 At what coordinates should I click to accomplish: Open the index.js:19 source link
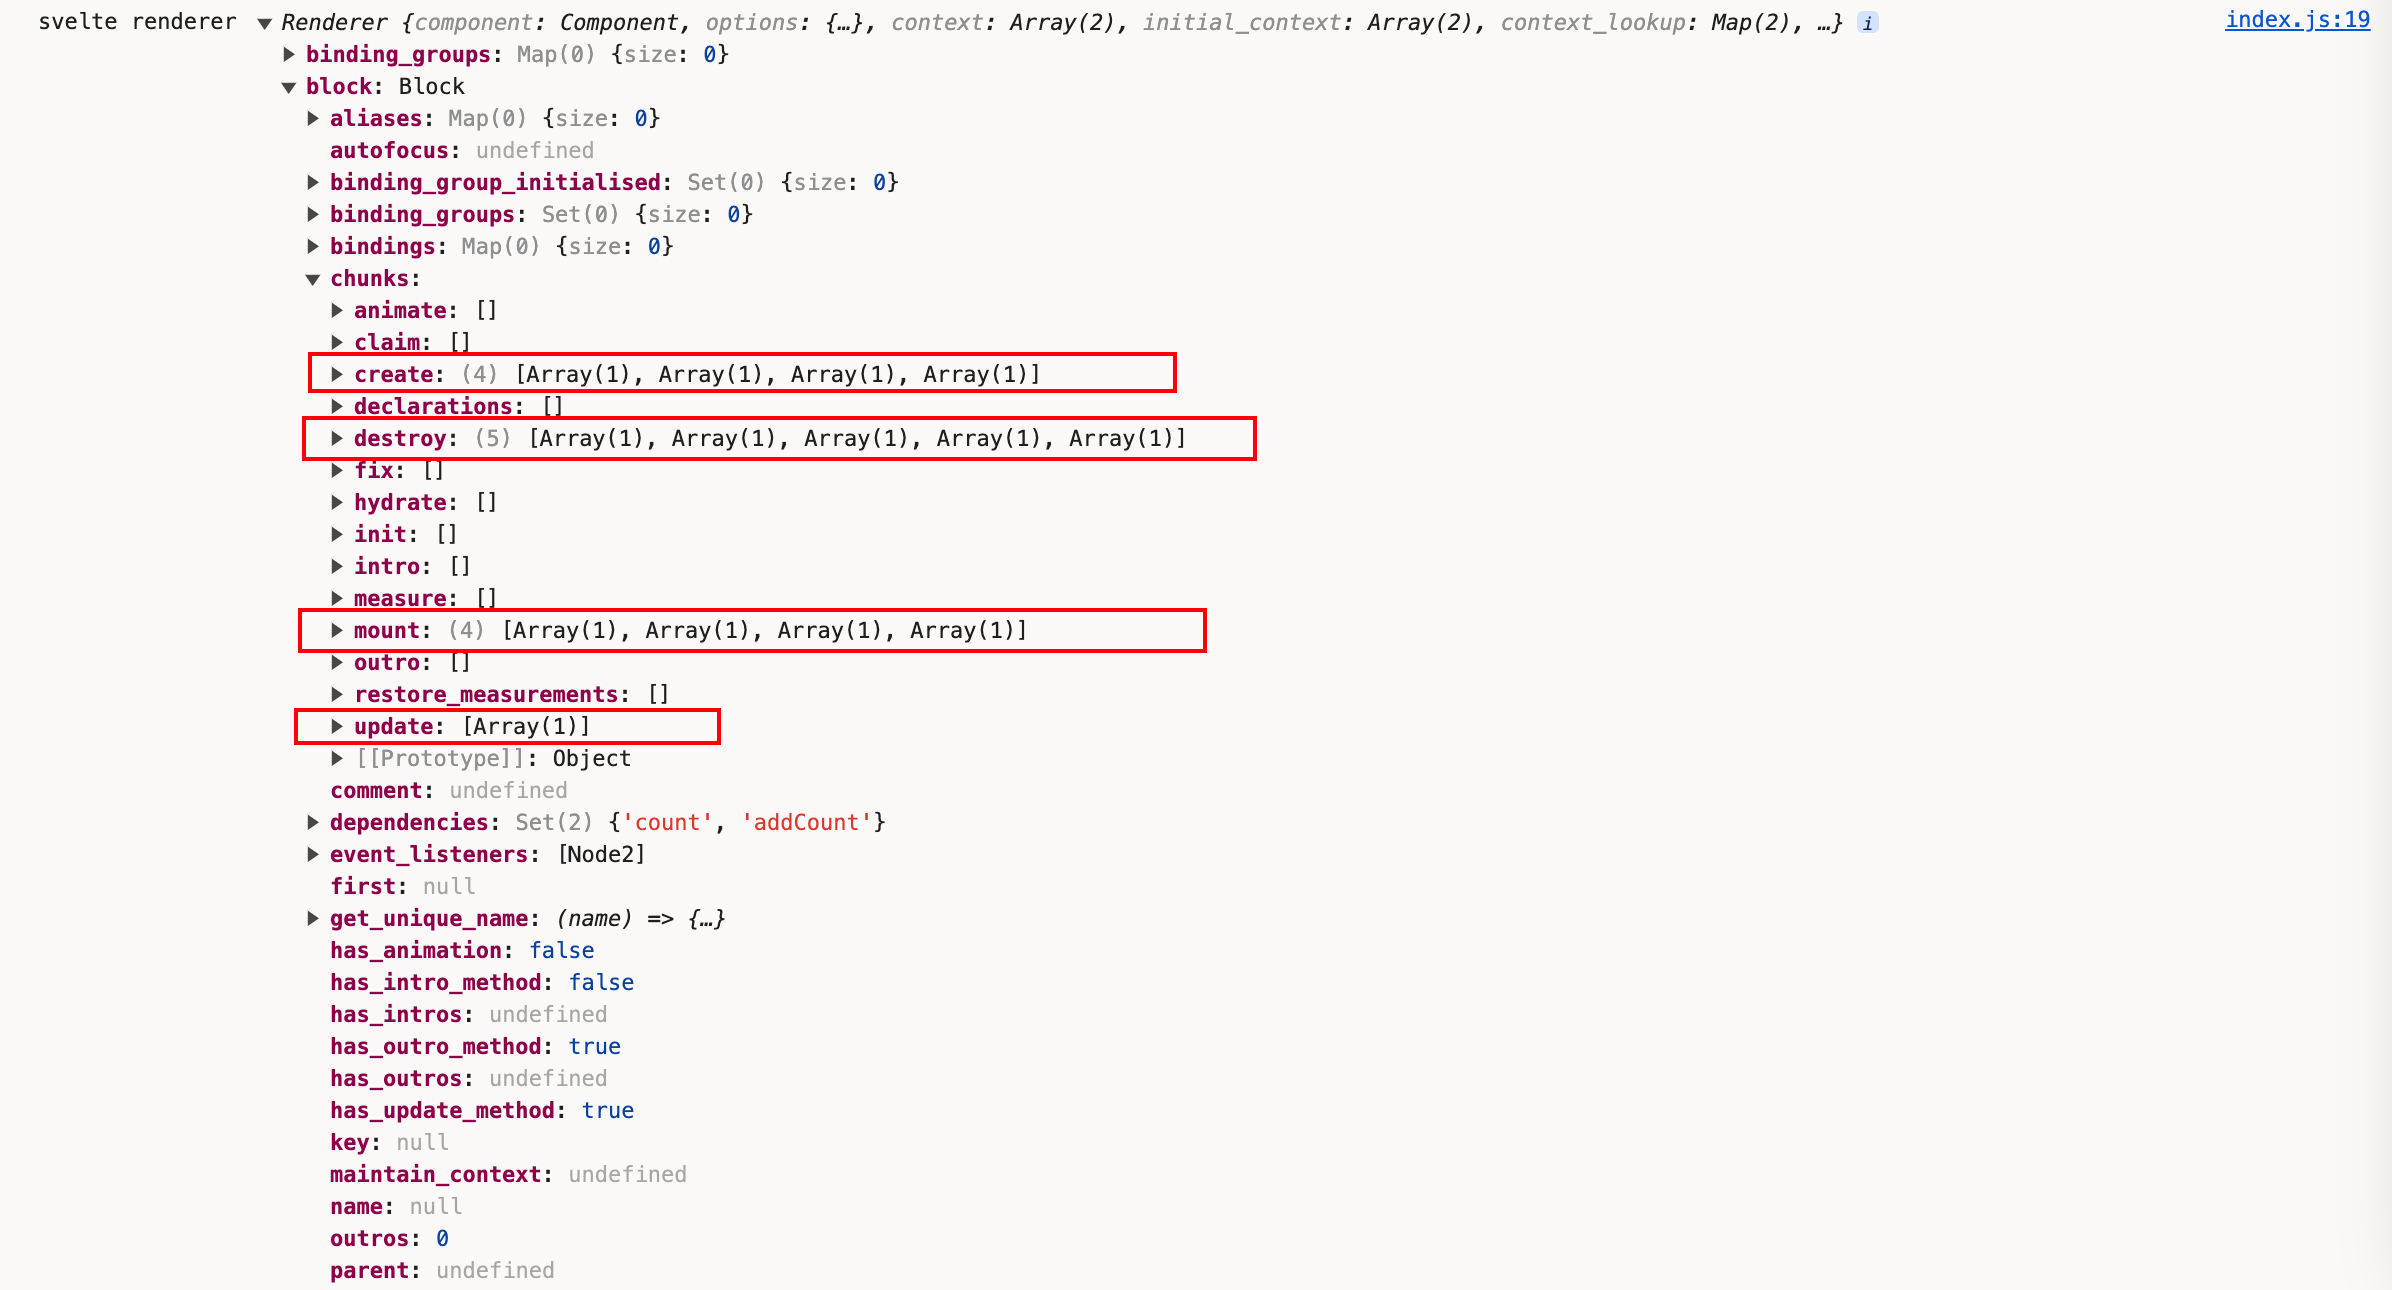pos(2297,20)
